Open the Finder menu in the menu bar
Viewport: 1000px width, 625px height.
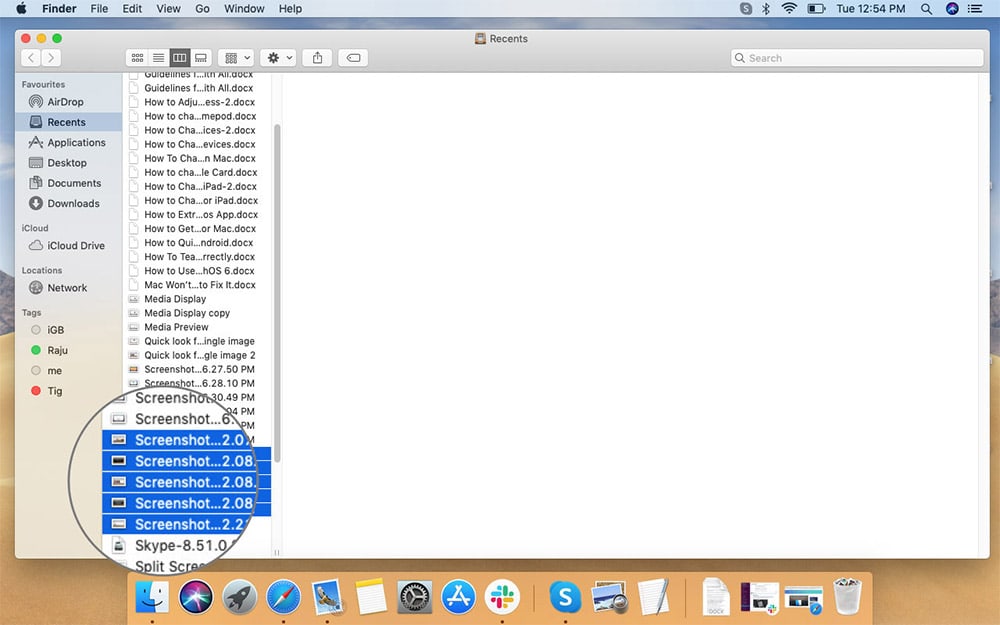(x=59, y=8)
